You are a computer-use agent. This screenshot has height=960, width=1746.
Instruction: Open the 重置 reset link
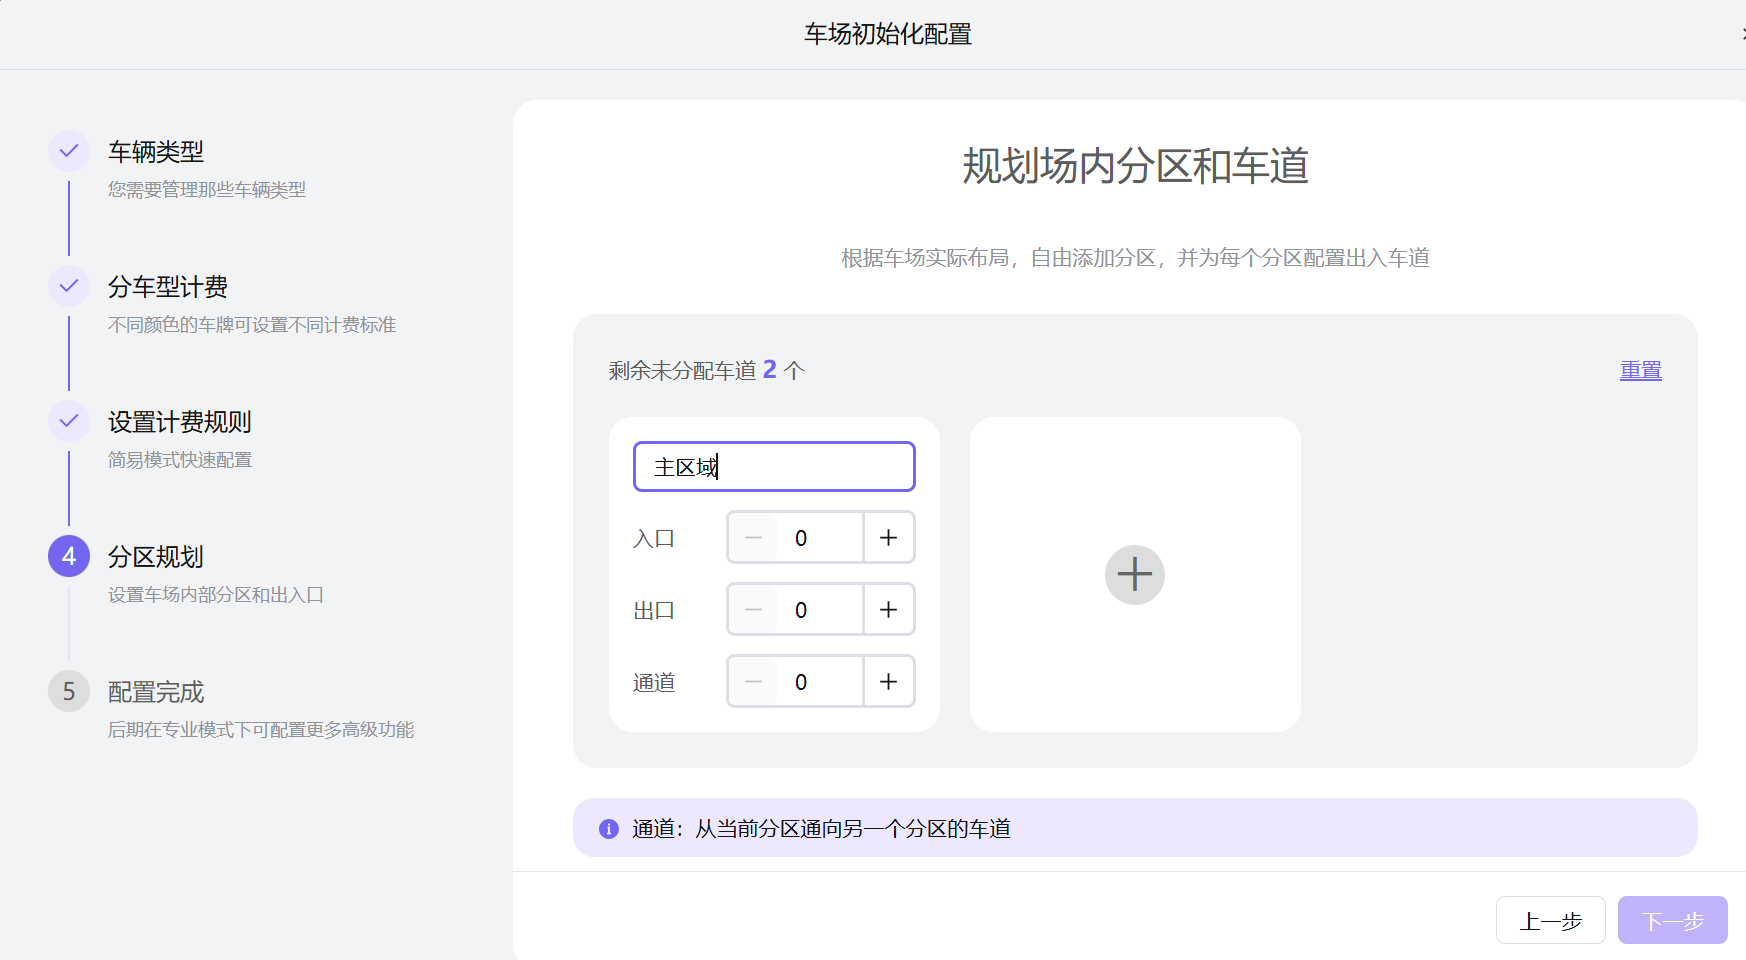(1640, 369)
